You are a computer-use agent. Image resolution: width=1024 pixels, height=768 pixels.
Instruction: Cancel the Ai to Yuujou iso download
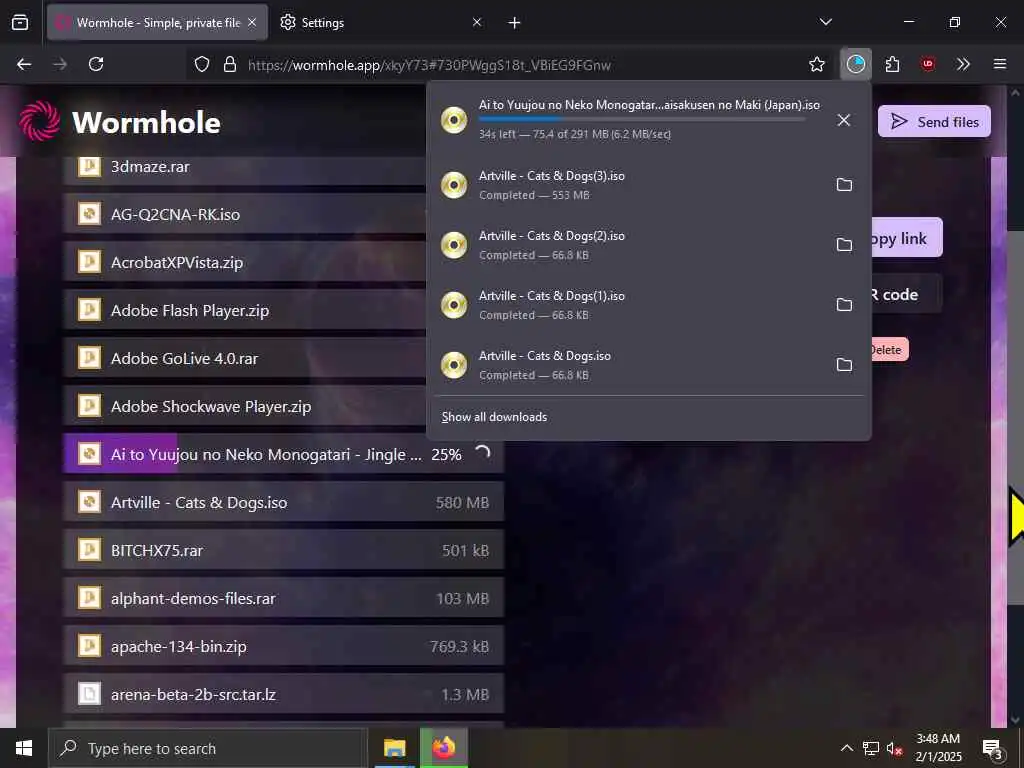click(844, 120)
